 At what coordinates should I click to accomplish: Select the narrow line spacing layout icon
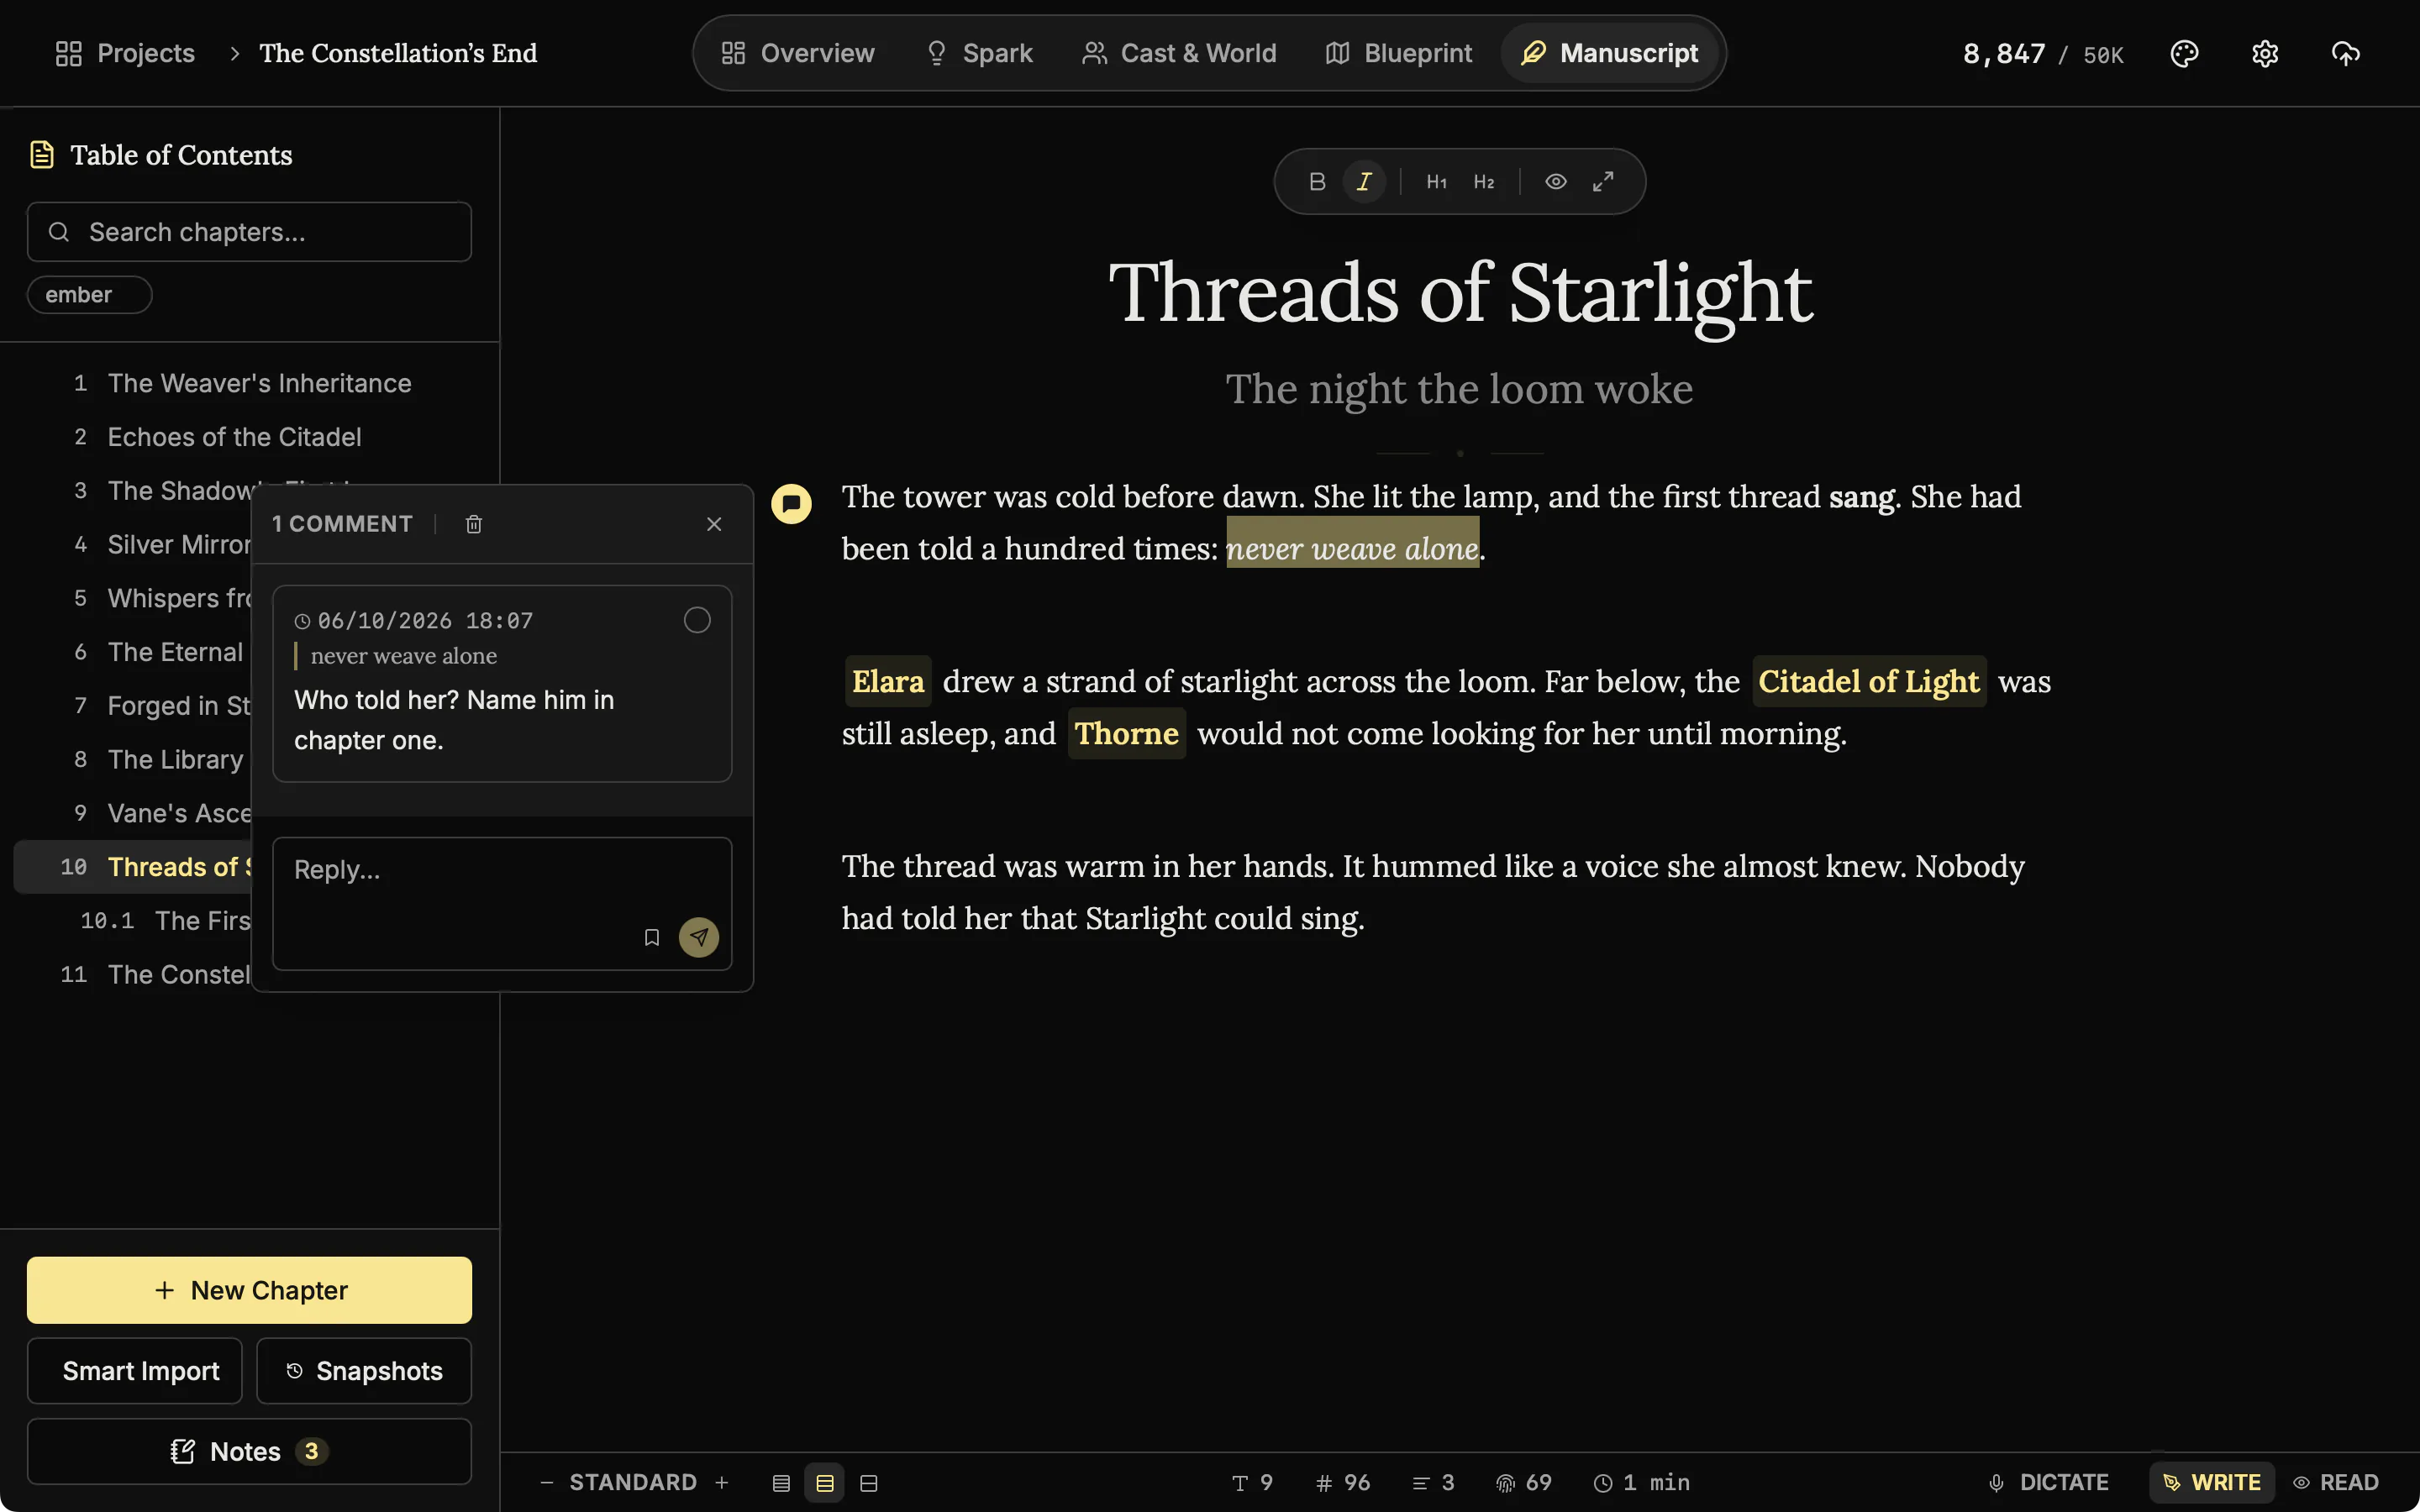pyautogui.click(x=782, y=1483)
